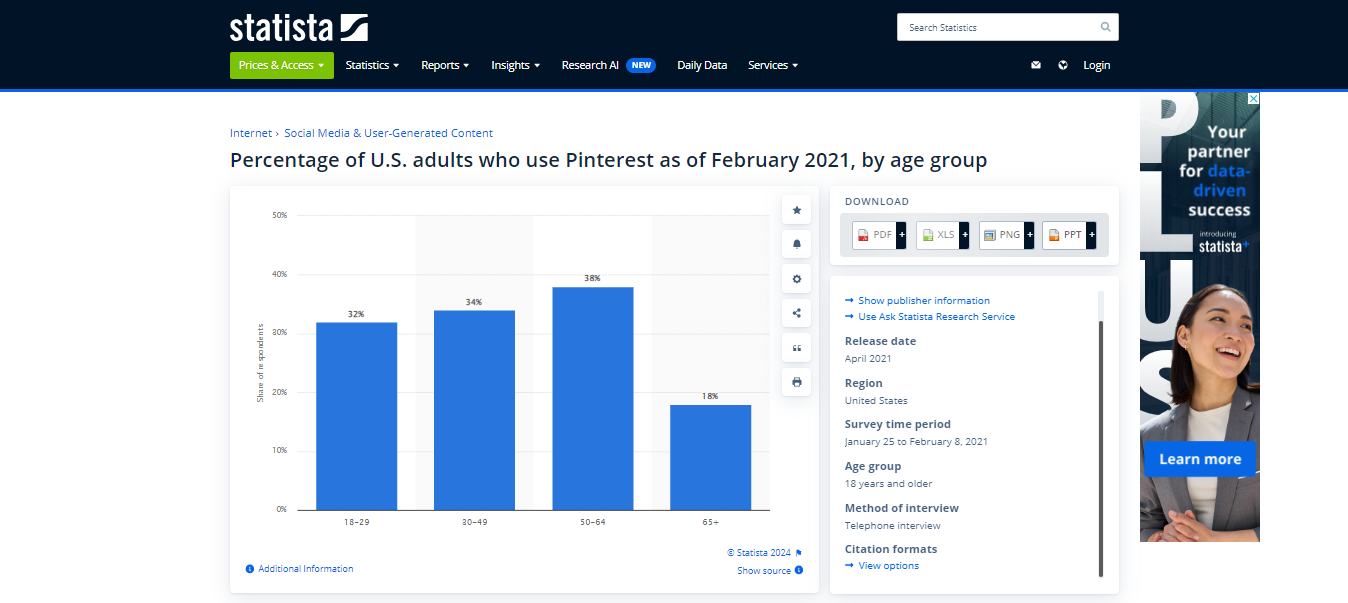Favorite the statistic with star icon

797,210
